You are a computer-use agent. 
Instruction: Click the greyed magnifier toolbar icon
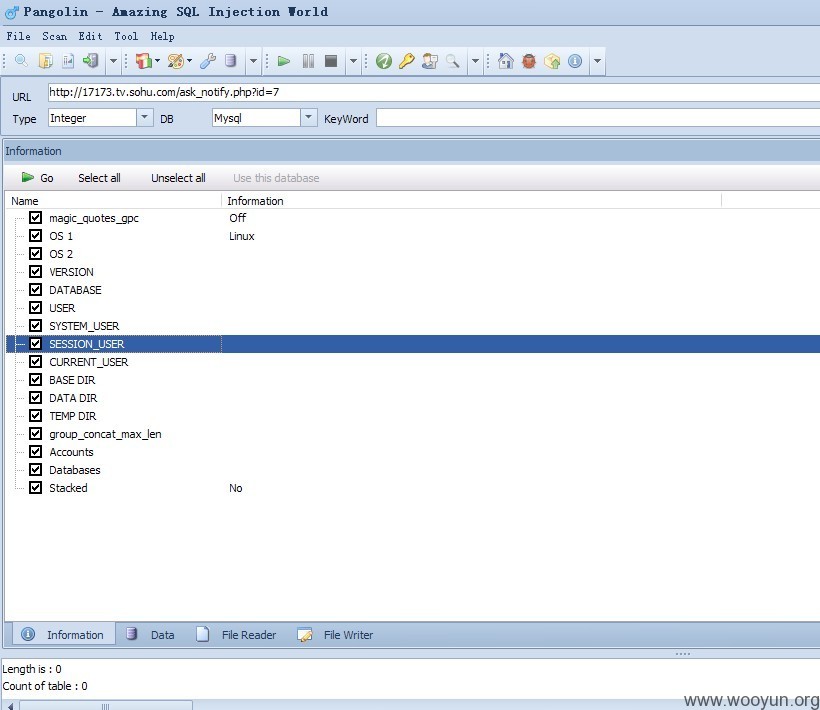coord(452,61)
